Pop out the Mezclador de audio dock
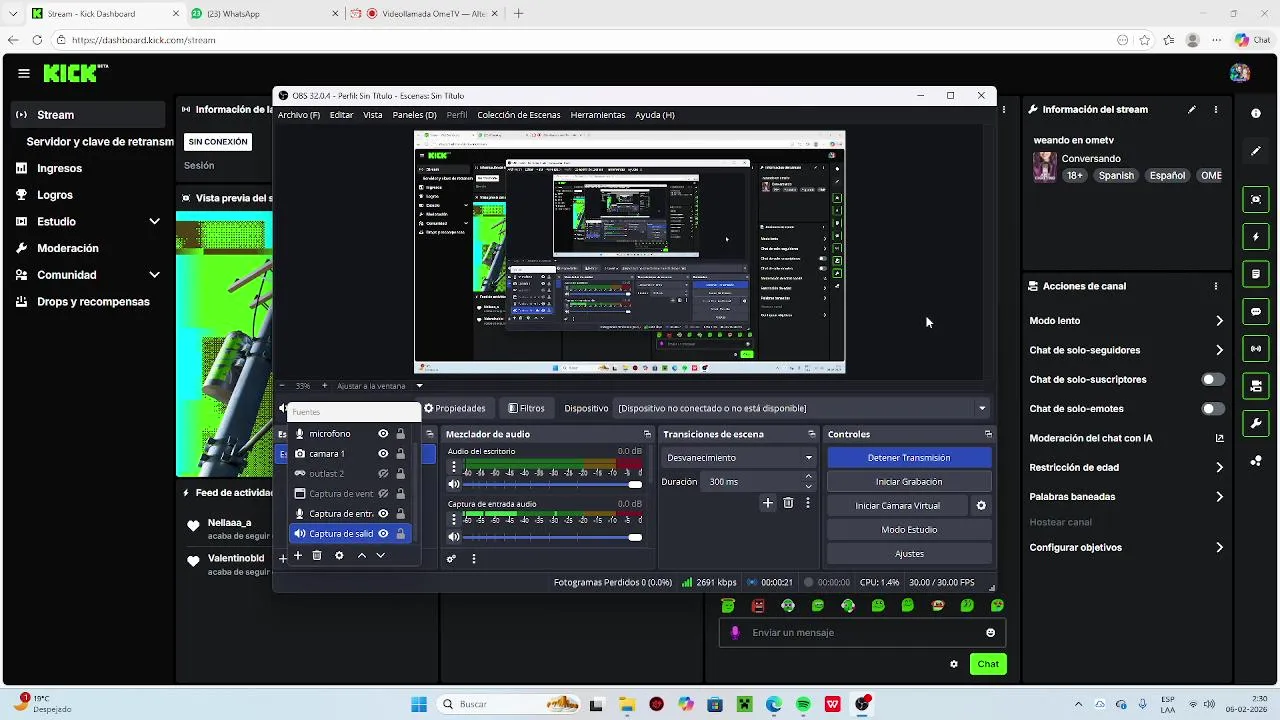Screen dimensions: 1280x720 point(647,434)
